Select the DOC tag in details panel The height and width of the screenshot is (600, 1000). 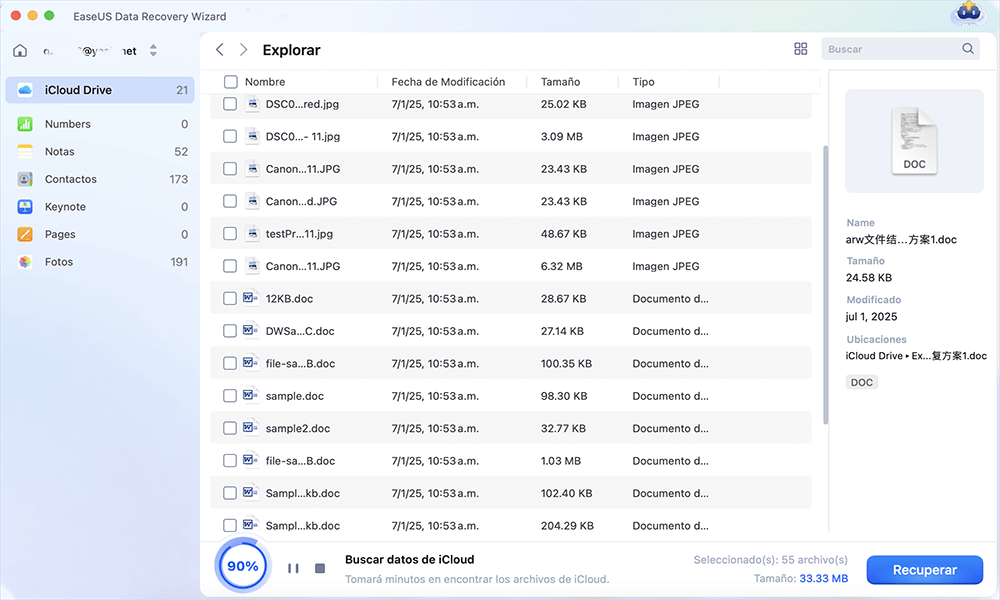click(861, 381)
